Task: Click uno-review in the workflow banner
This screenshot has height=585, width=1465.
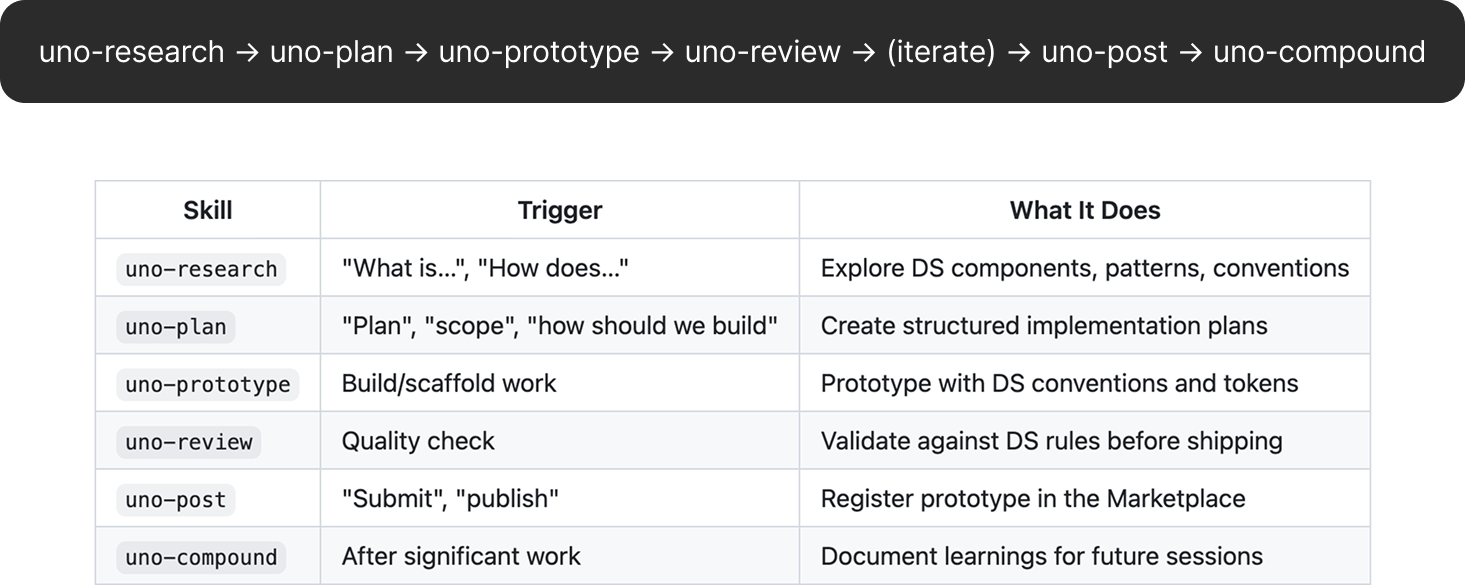Action: tap(763, 52)
